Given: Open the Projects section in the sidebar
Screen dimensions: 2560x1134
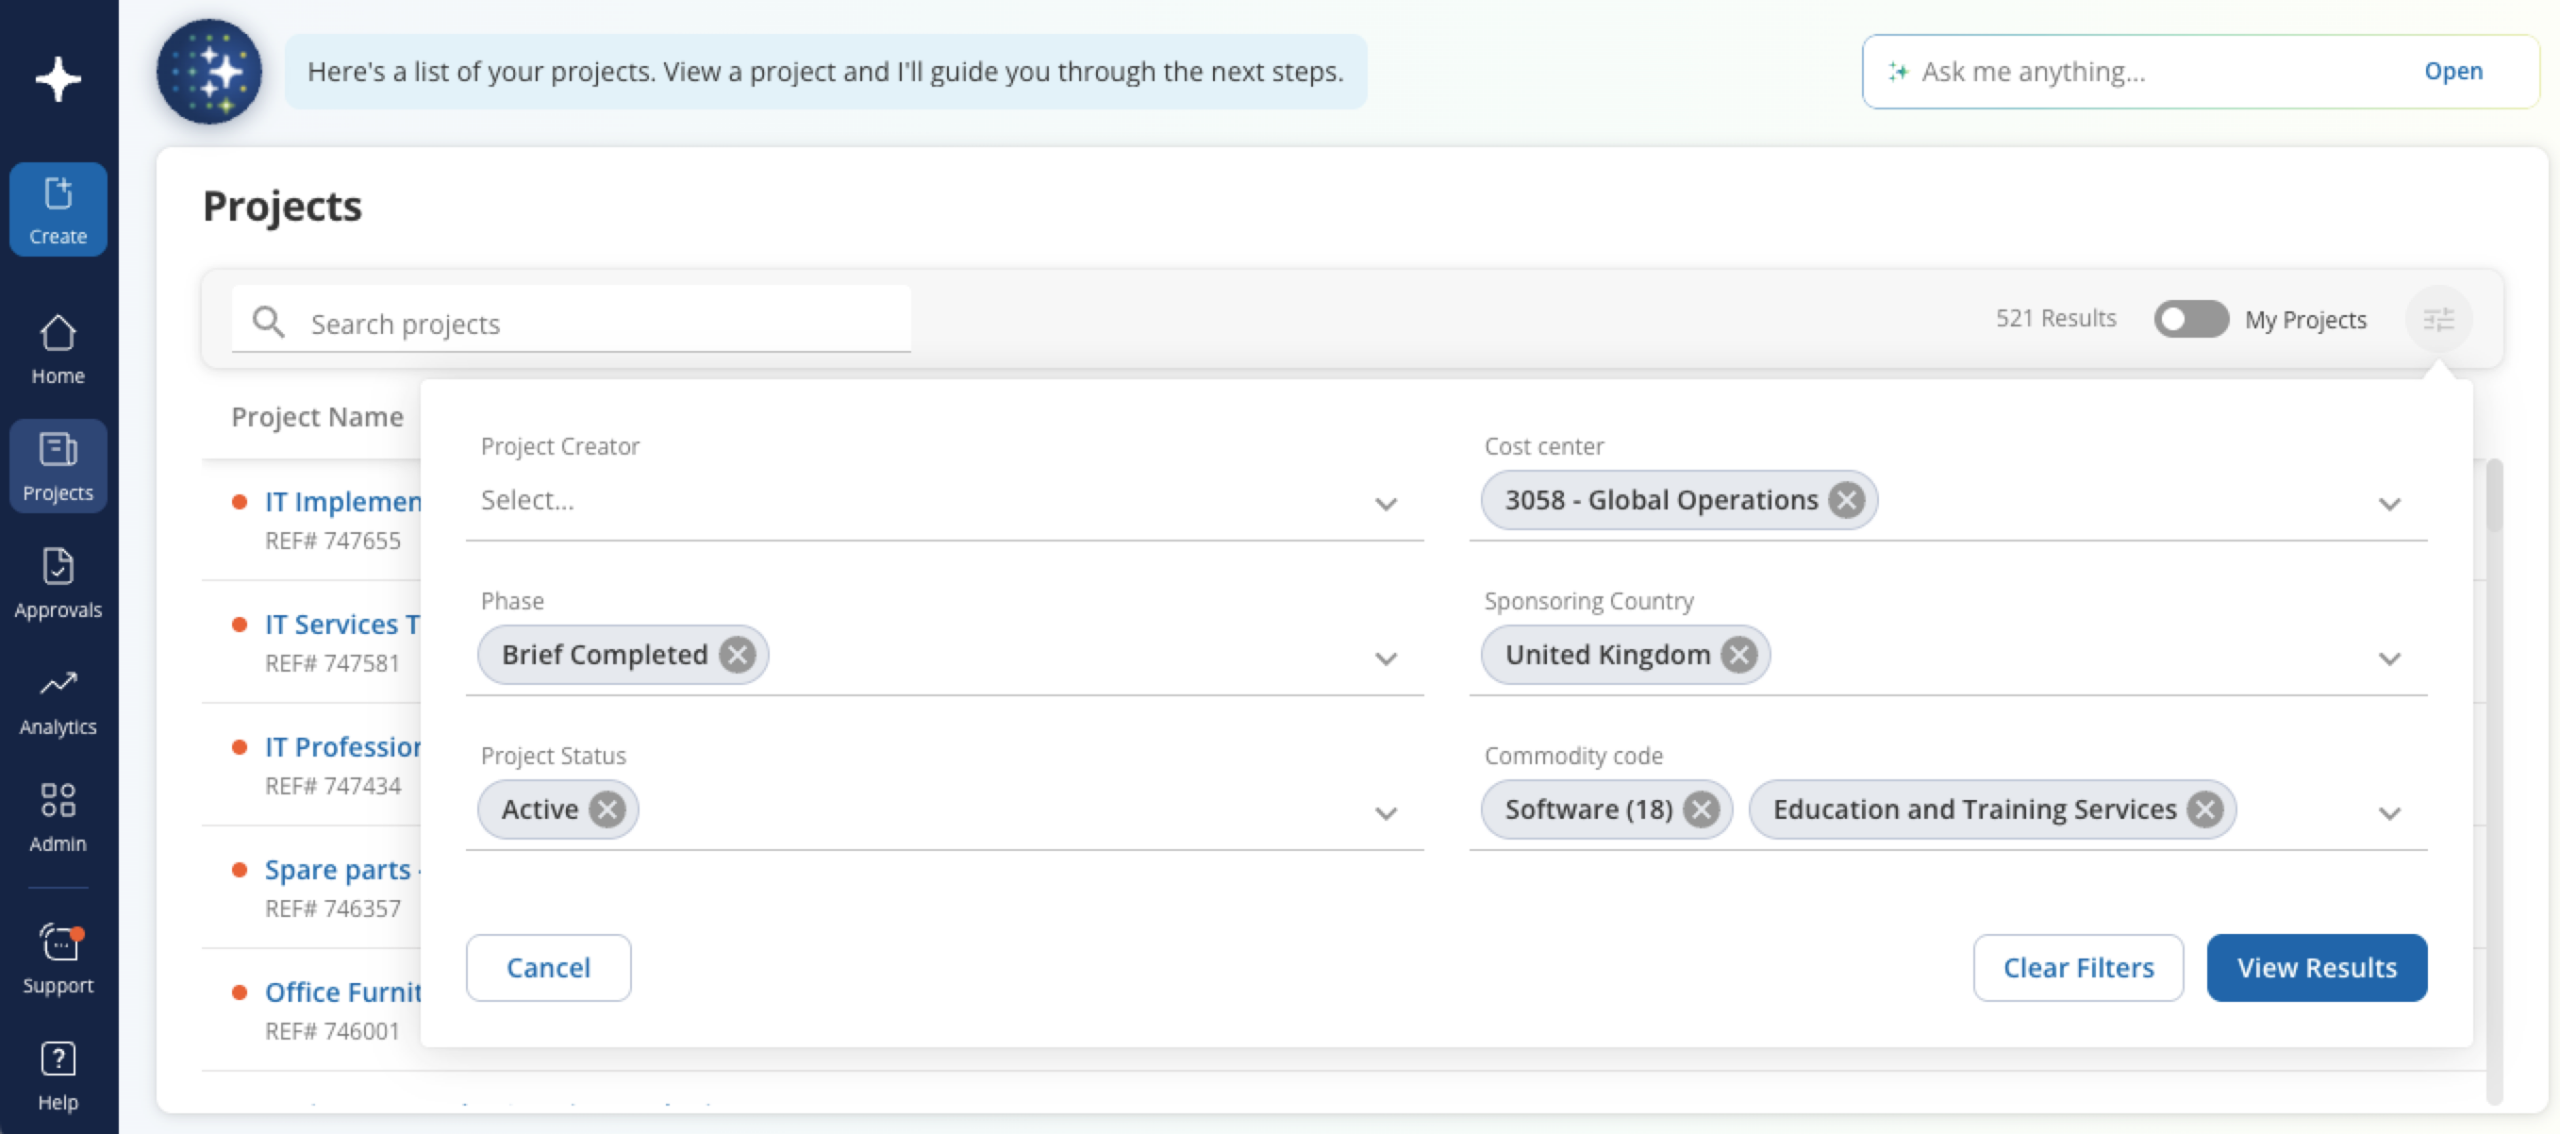Looking at the screenshot, I should point(58,466).
